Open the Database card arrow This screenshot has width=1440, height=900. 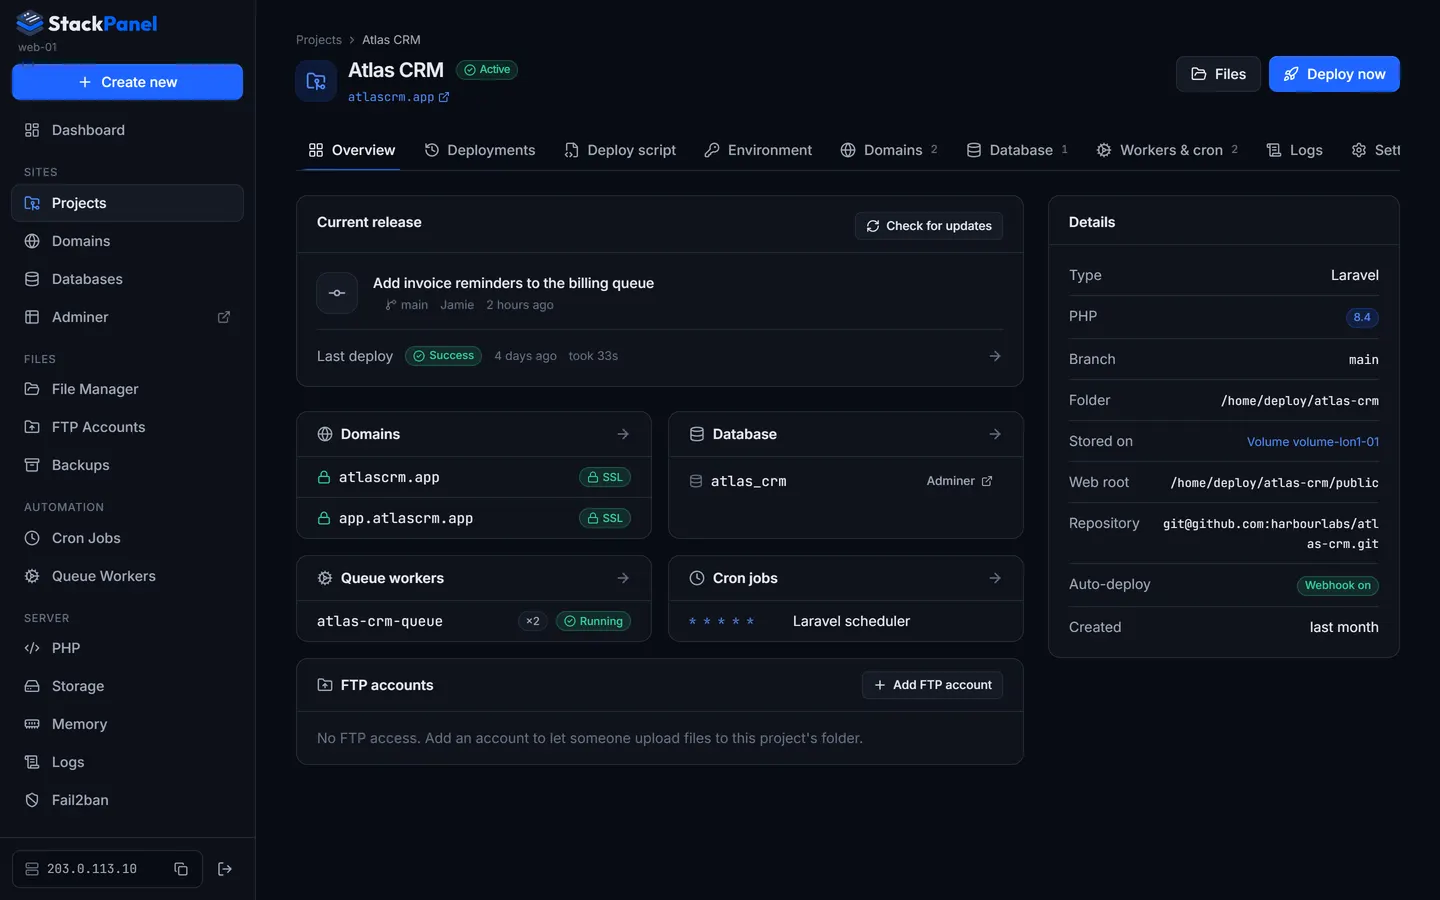pyautogui.click(x=995, y=434)
